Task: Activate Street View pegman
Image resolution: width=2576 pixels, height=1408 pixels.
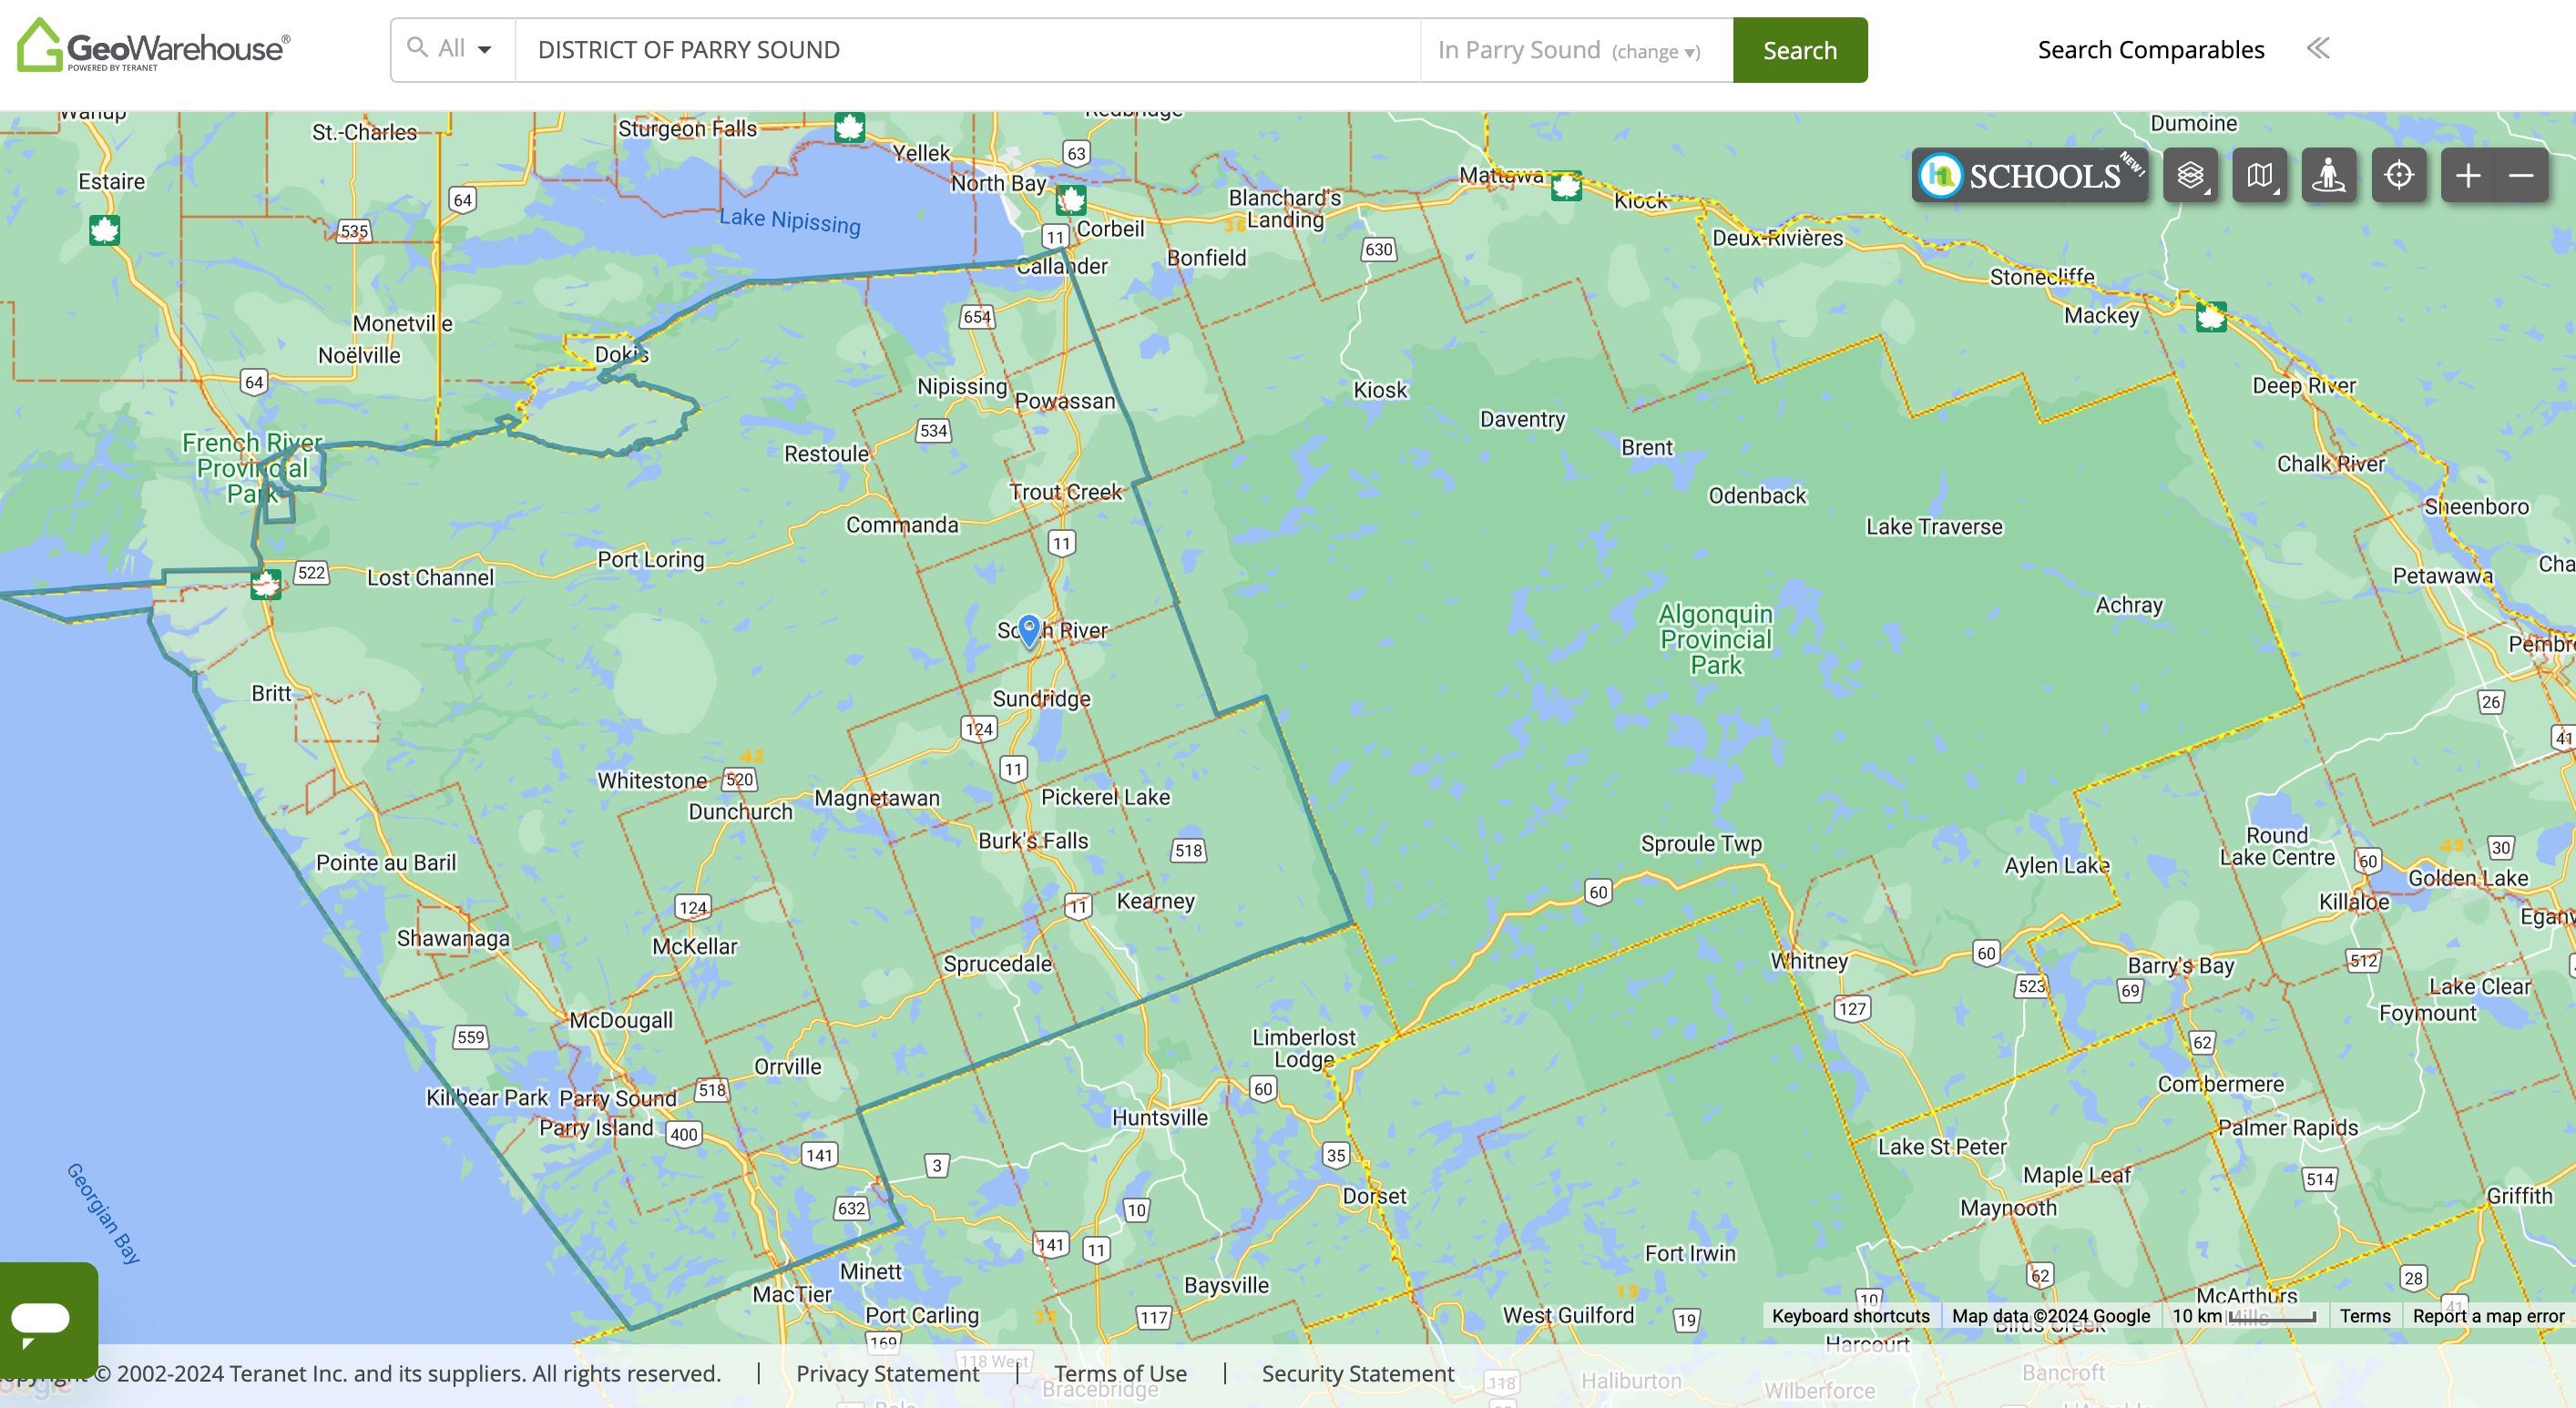Action: [2329, 175]
